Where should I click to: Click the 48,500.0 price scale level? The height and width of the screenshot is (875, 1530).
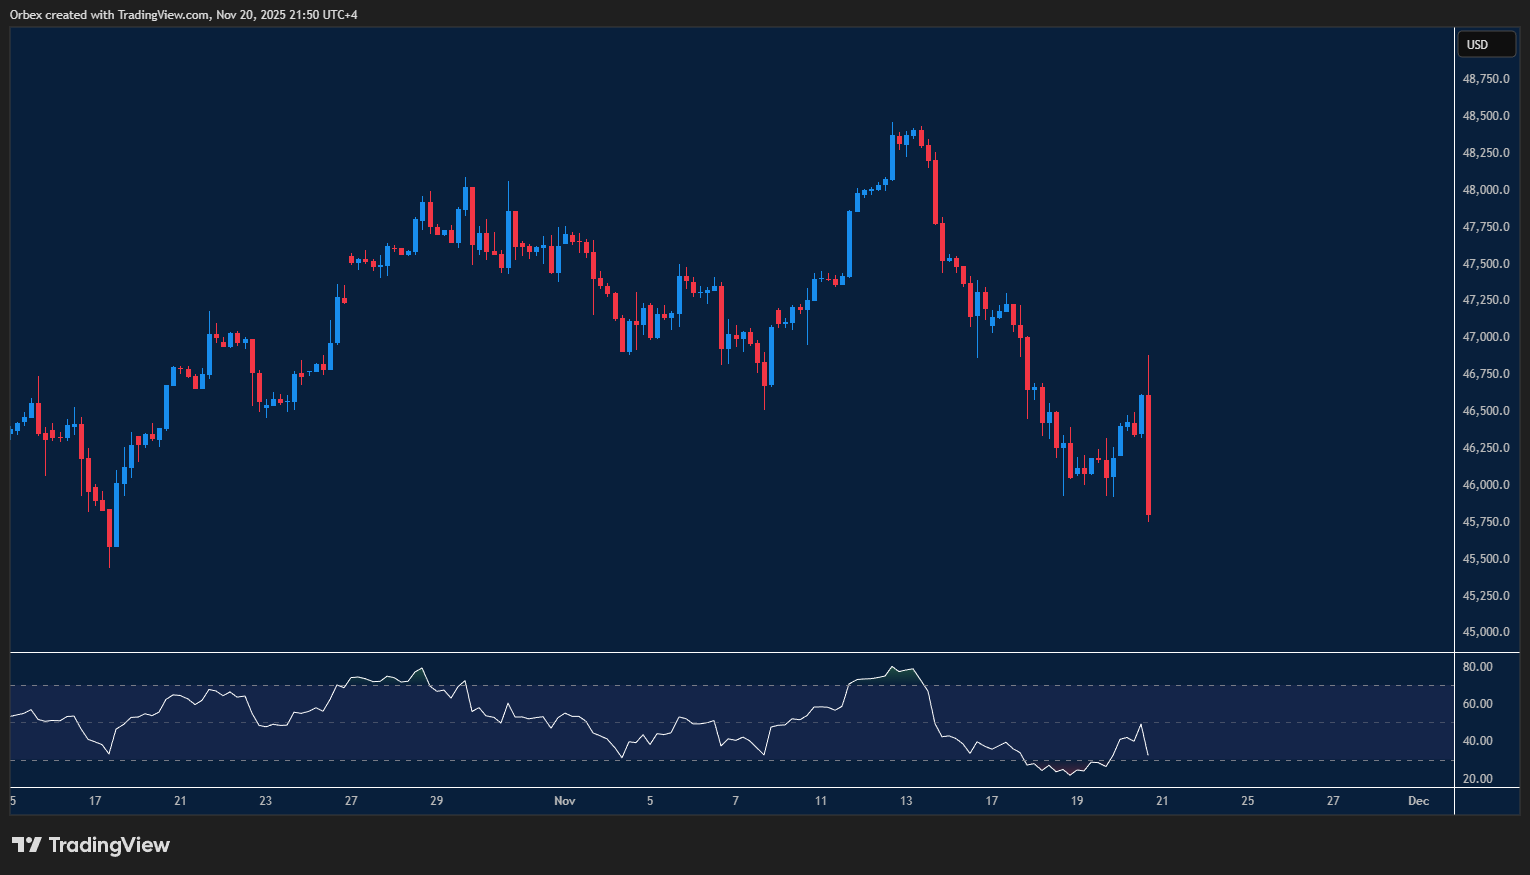click(x=1484, y=115)
